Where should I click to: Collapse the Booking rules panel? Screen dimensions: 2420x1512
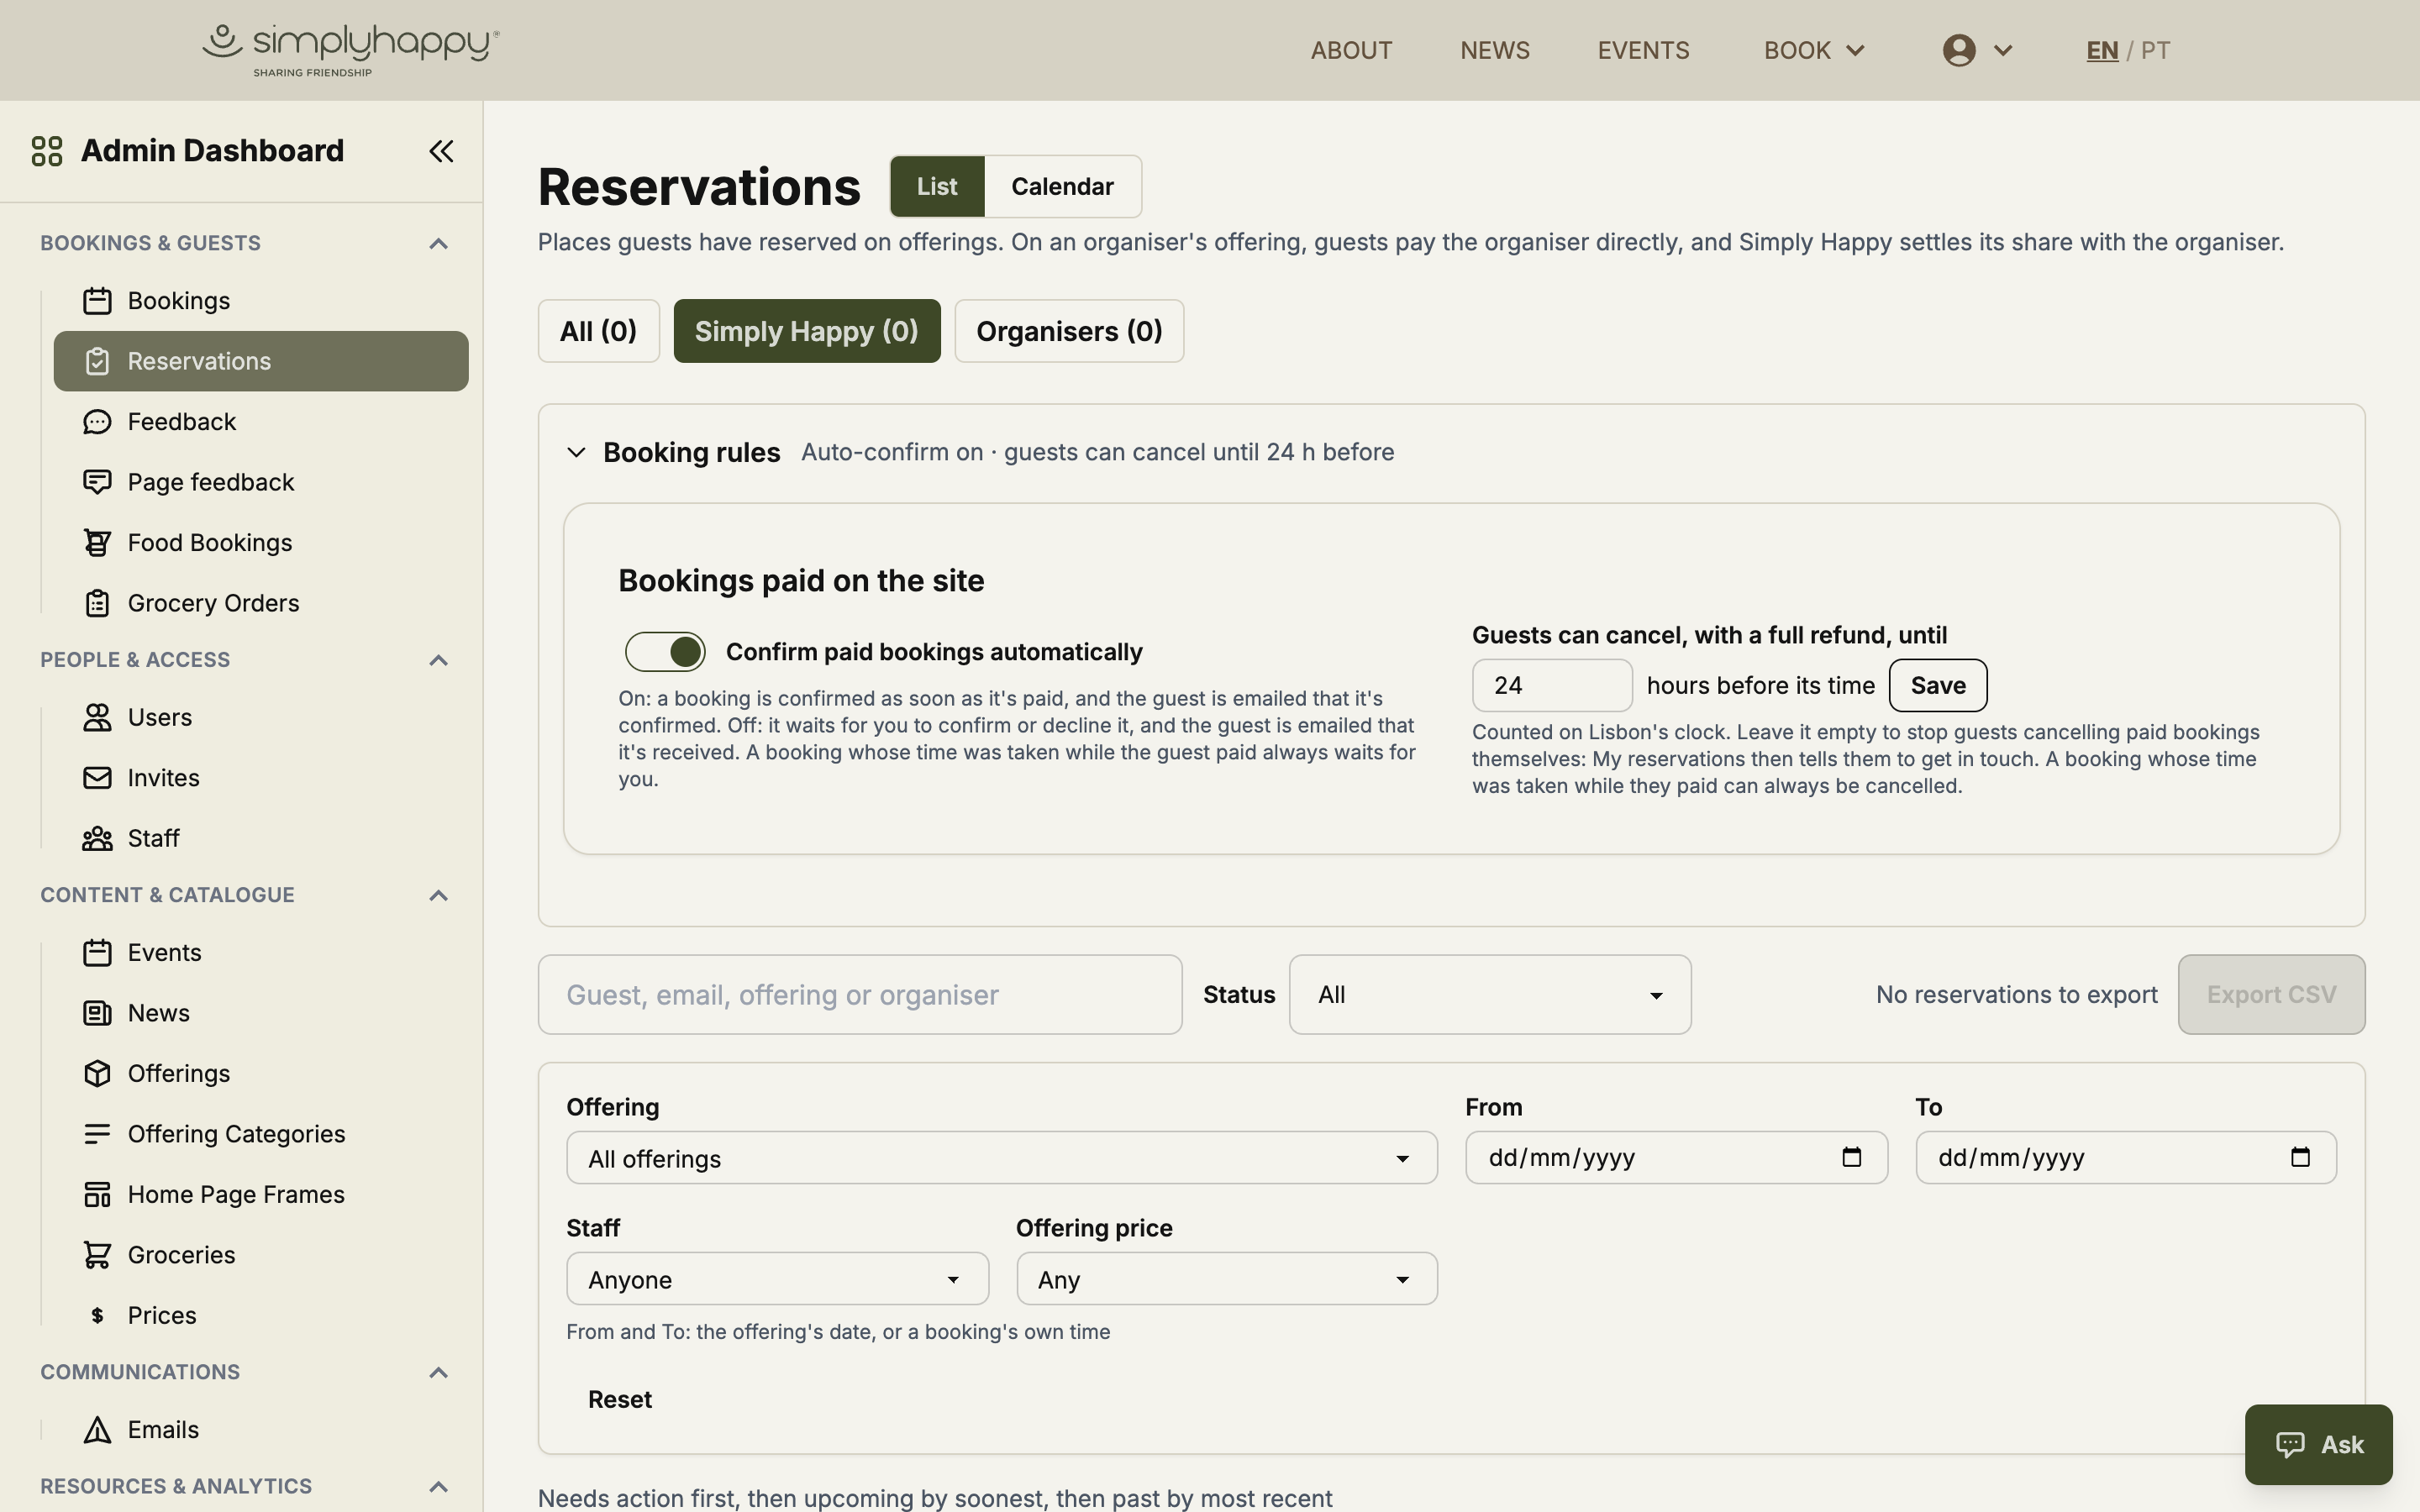pos(576,452)
